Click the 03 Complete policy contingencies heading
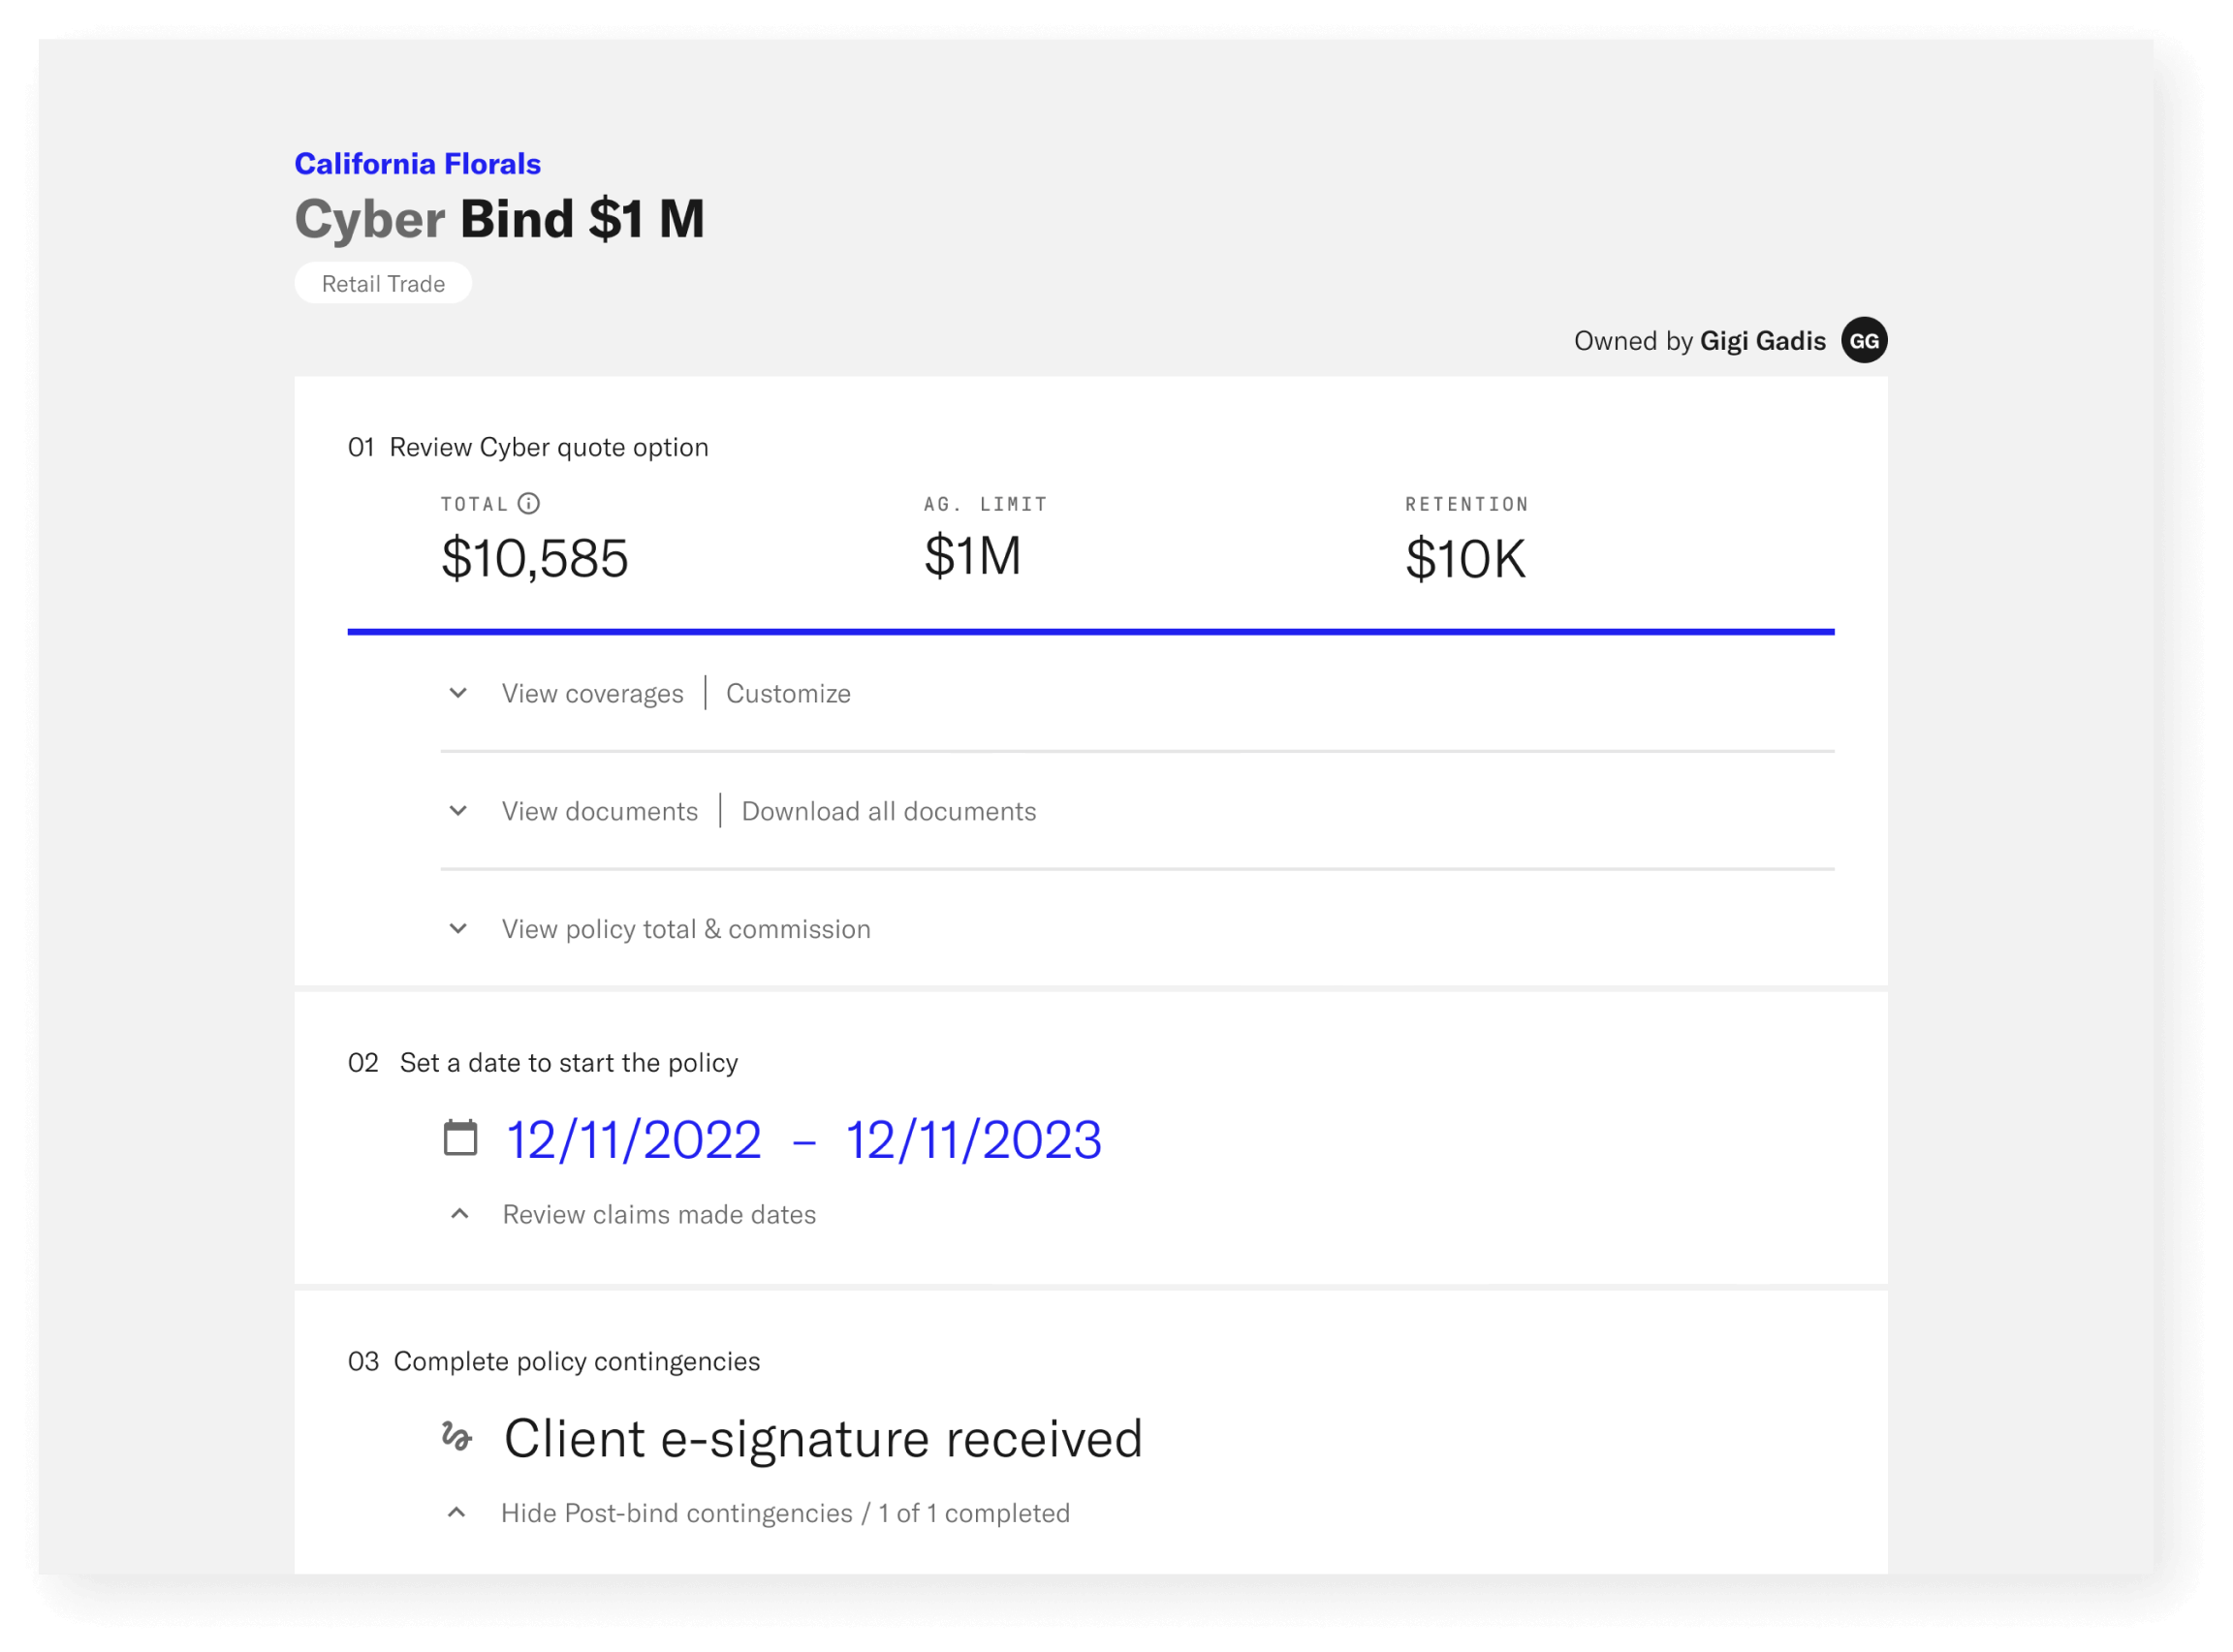Screen dimensions: 2233x1652 pos(554,1362)
